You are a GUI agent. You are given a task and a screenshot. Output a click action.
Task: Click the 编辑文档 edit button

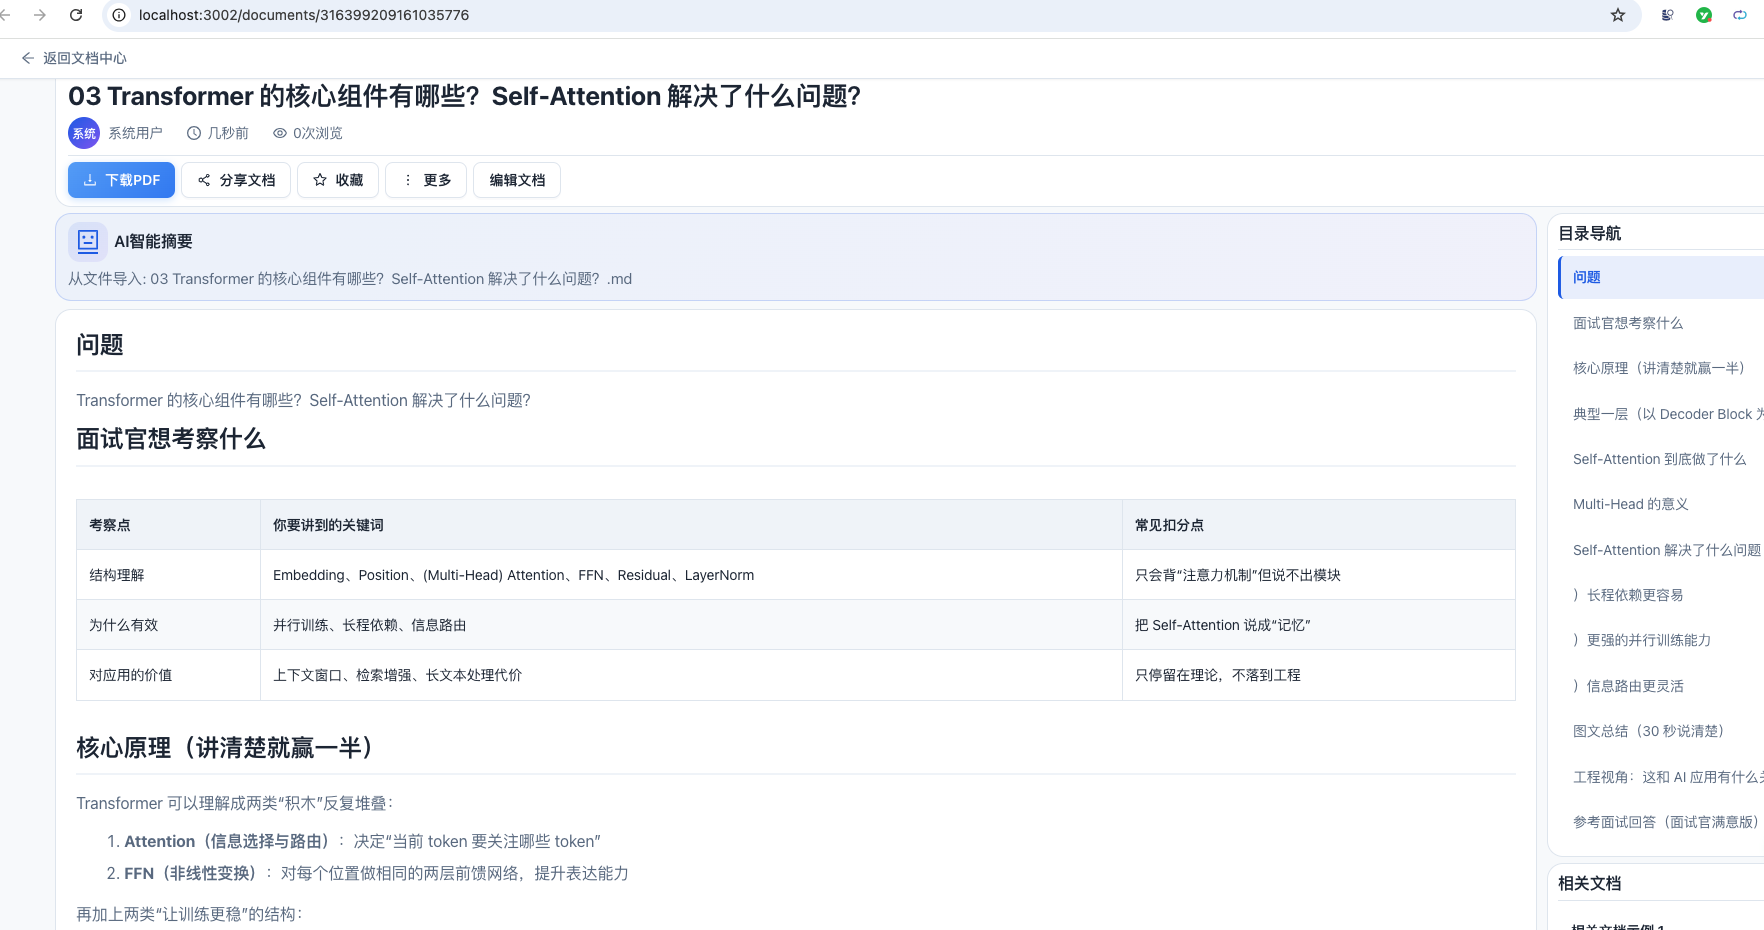(x=517, y=180)
